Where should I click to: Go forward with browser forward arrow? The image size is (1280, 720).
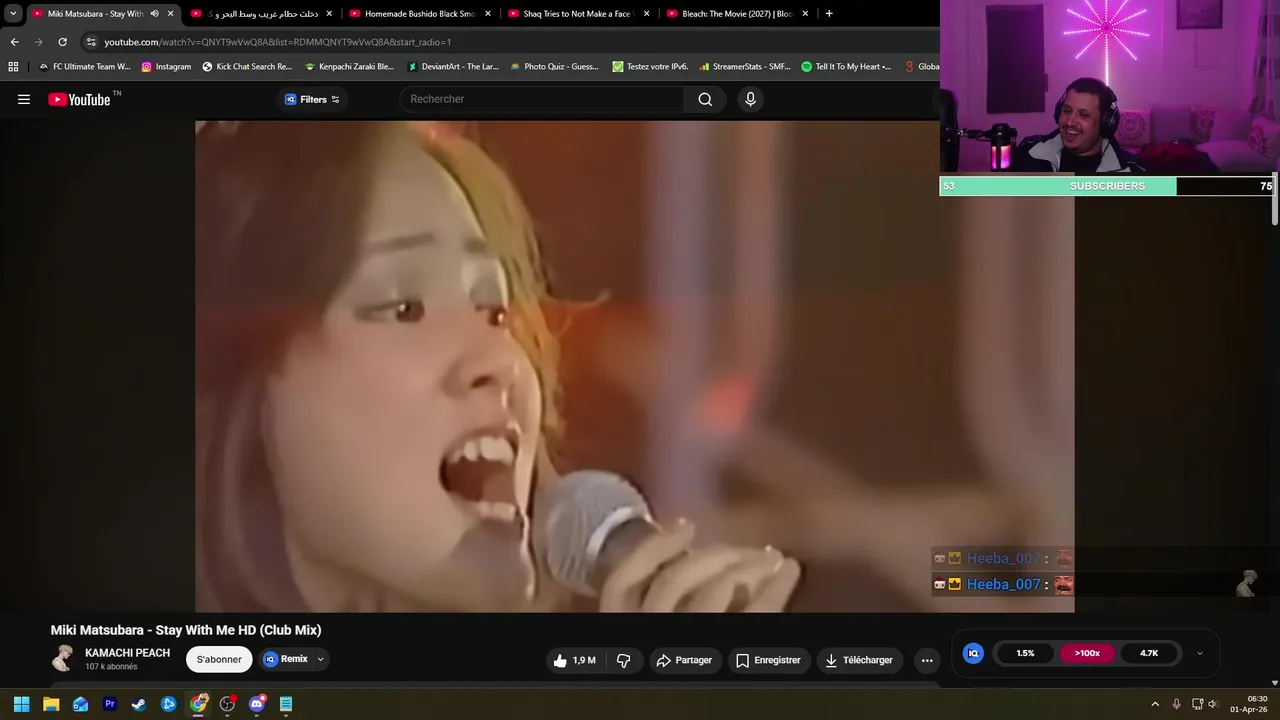(x=39, y=42)
